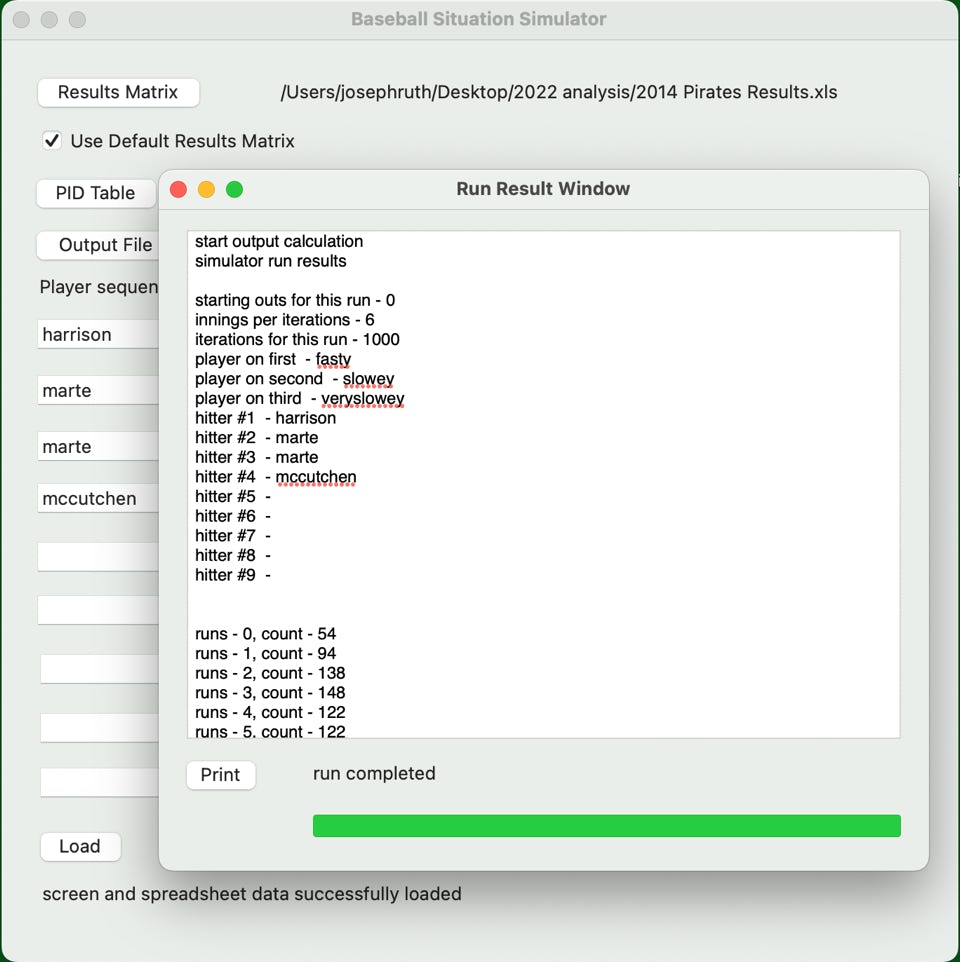Click the 'run completed' status text
Viewport: 960px width, 962px height.
(x=374, y=774)
